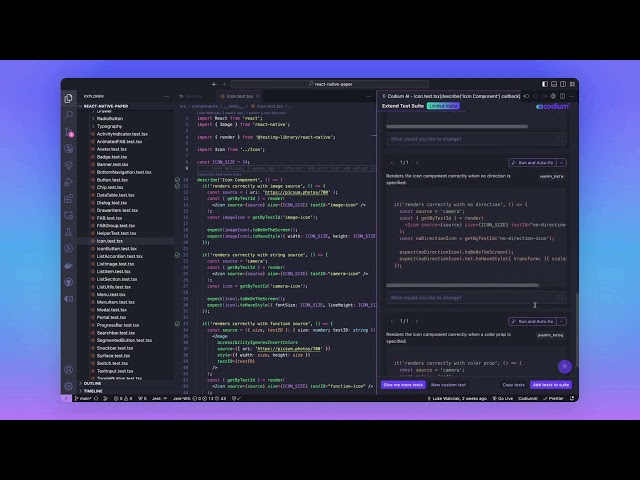Go to previous variant of no-direction test
This screenshot has width=640, height=480.
(x=392, y=162)
